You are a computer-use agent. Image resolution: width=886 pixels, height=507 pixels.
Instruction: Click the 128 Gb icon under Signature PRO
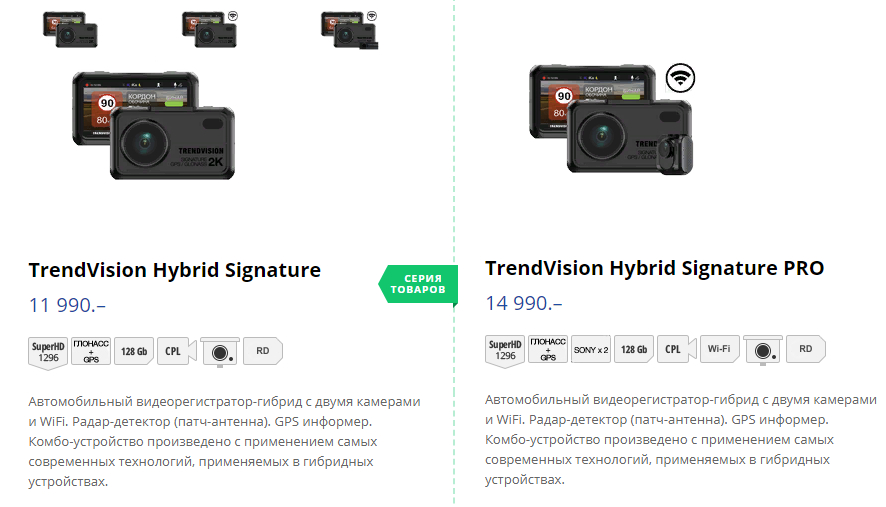point(634,349)
